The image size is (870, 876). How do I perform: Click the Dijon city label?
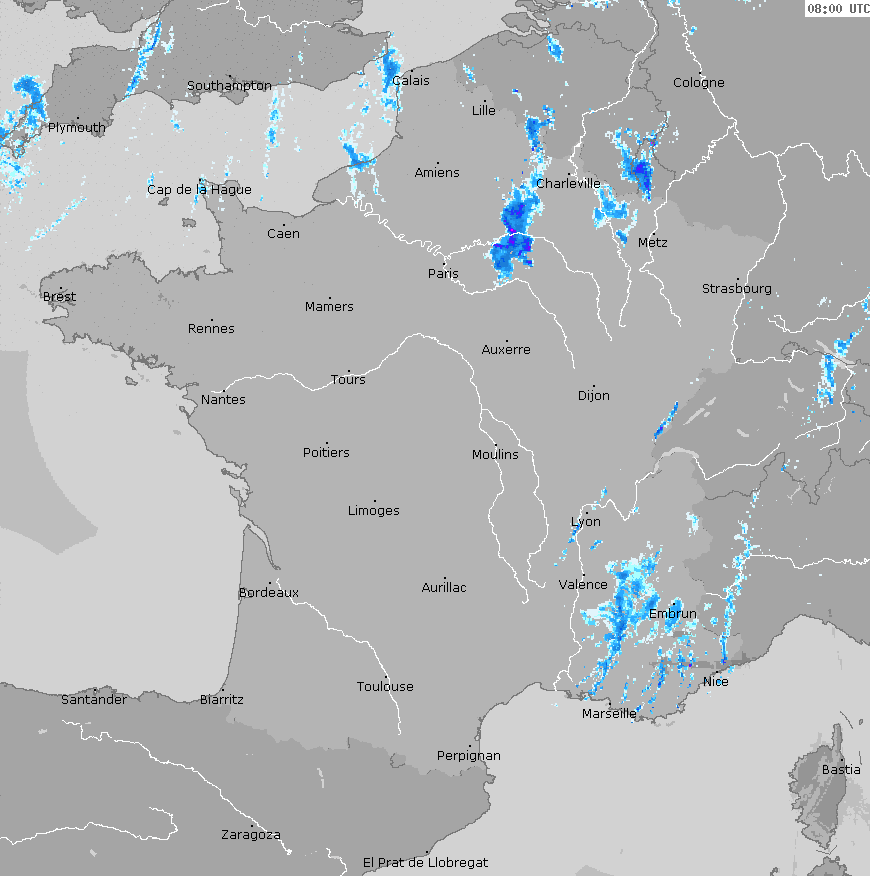(593, 396)
